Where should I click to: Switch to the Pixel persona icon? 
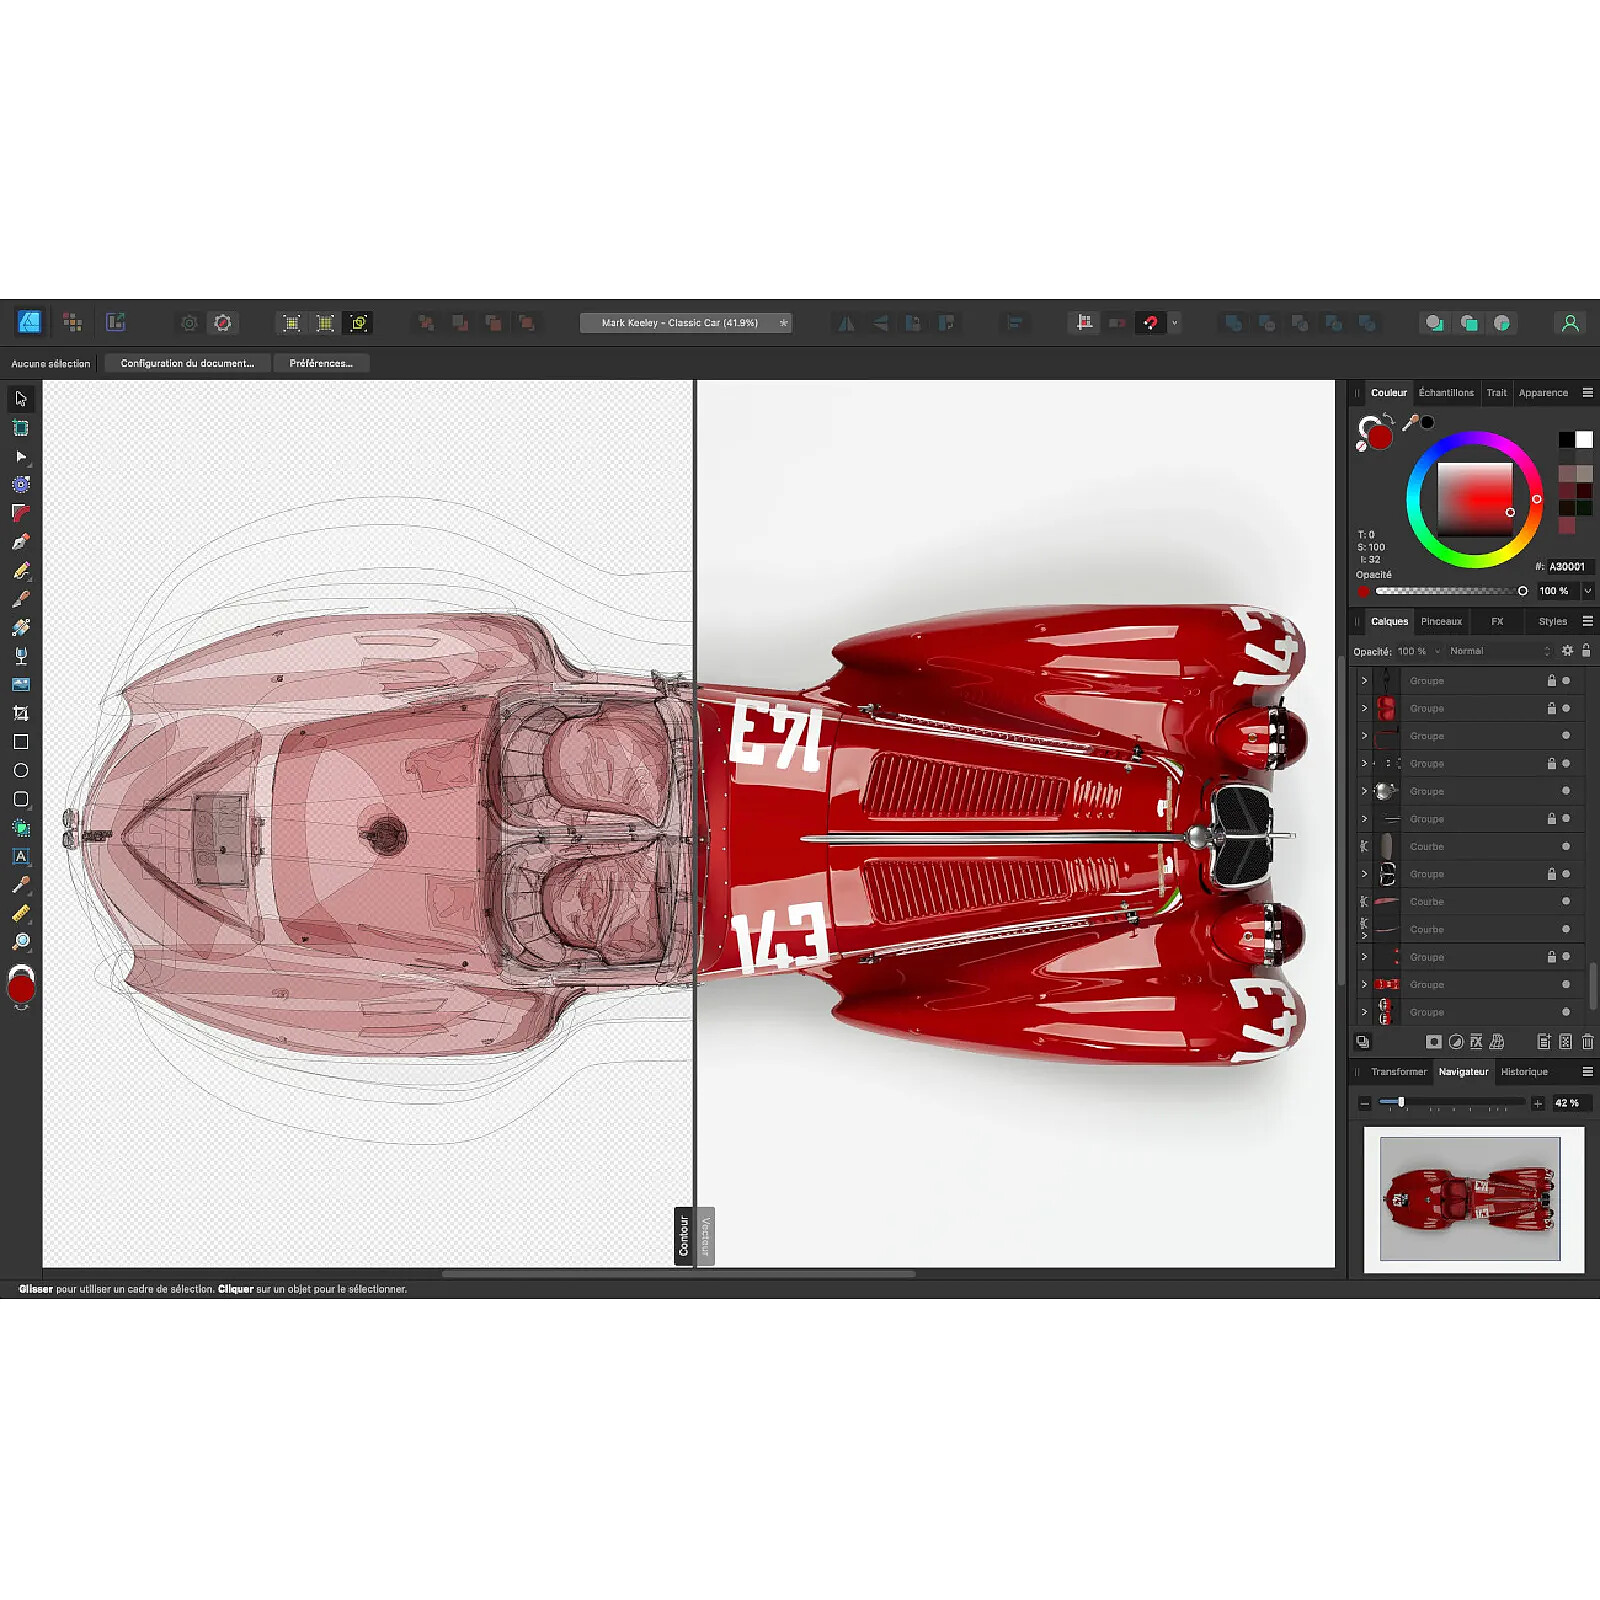(x=72, y=322)
